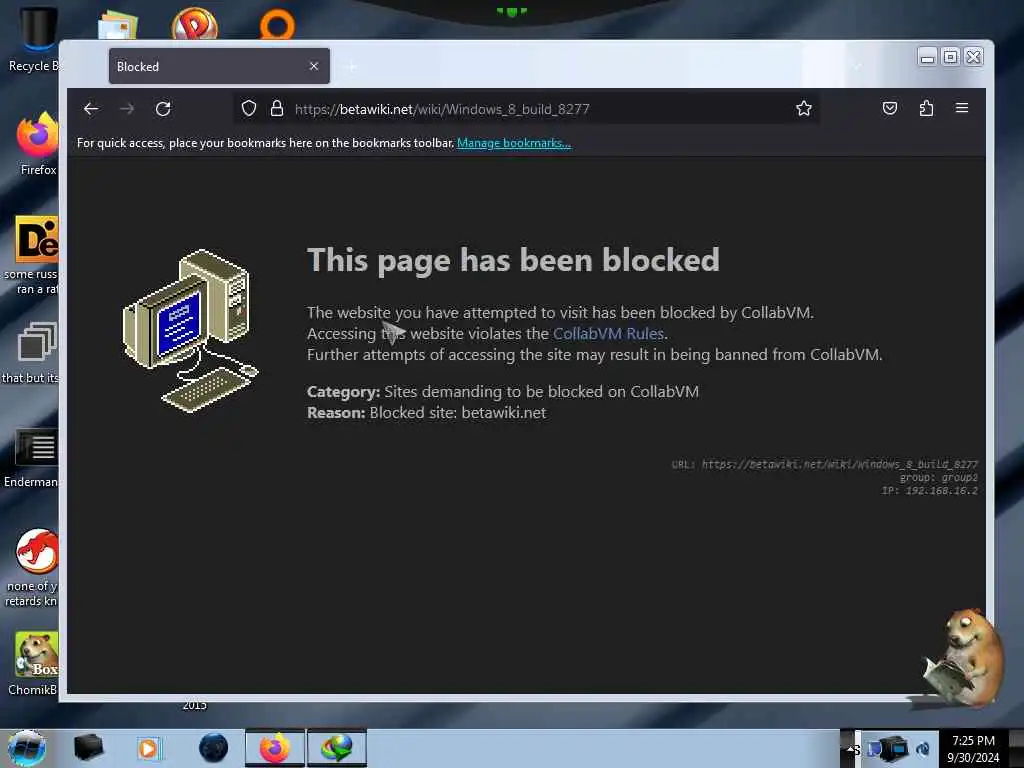The height and width of the screenshot is (768, 1024).
Task: Open the black box taskbar icon
Action: (x=88, y=748)
